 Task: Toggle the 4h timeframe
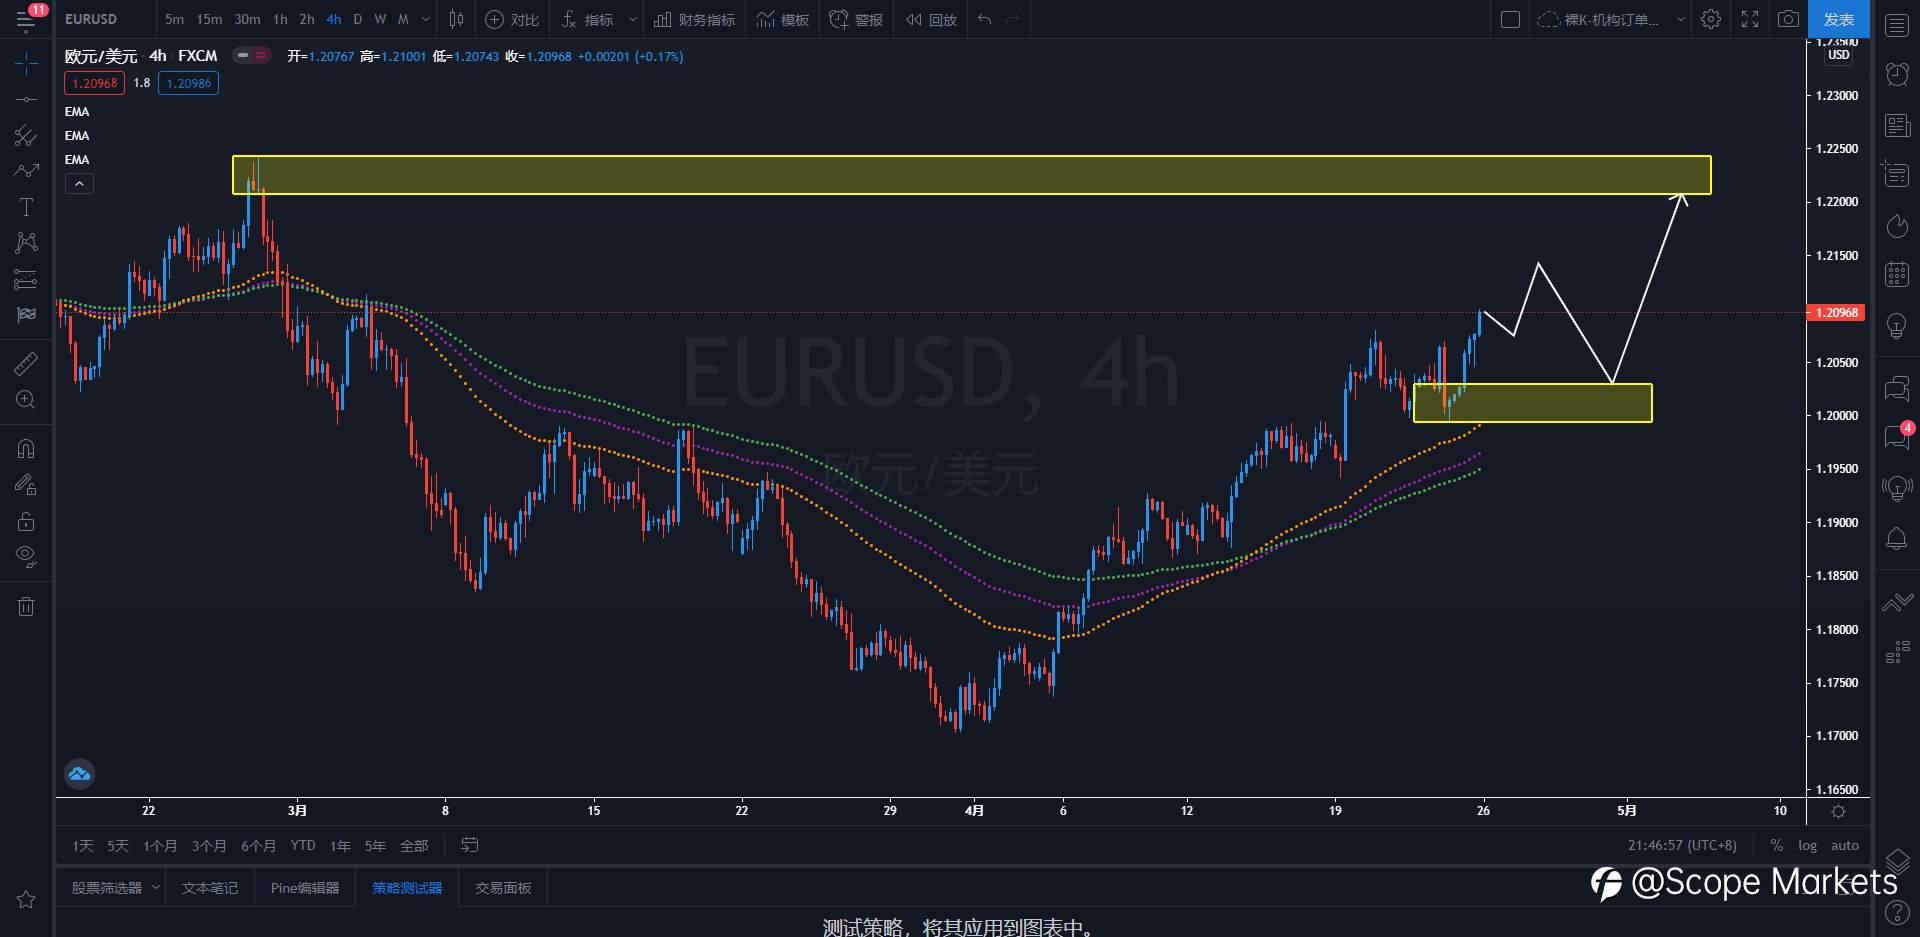click(333, 19)
